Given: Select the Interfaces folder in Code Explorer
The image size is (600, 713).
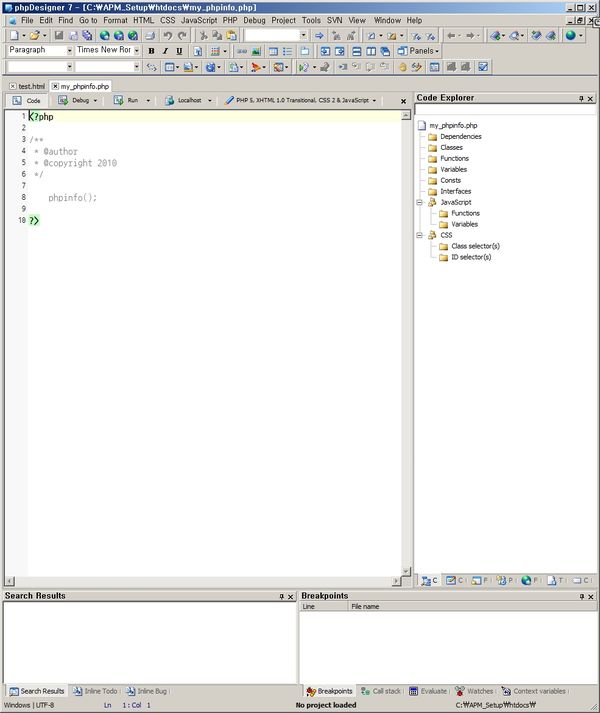Looking at the screenshot, I should (450, 191).
